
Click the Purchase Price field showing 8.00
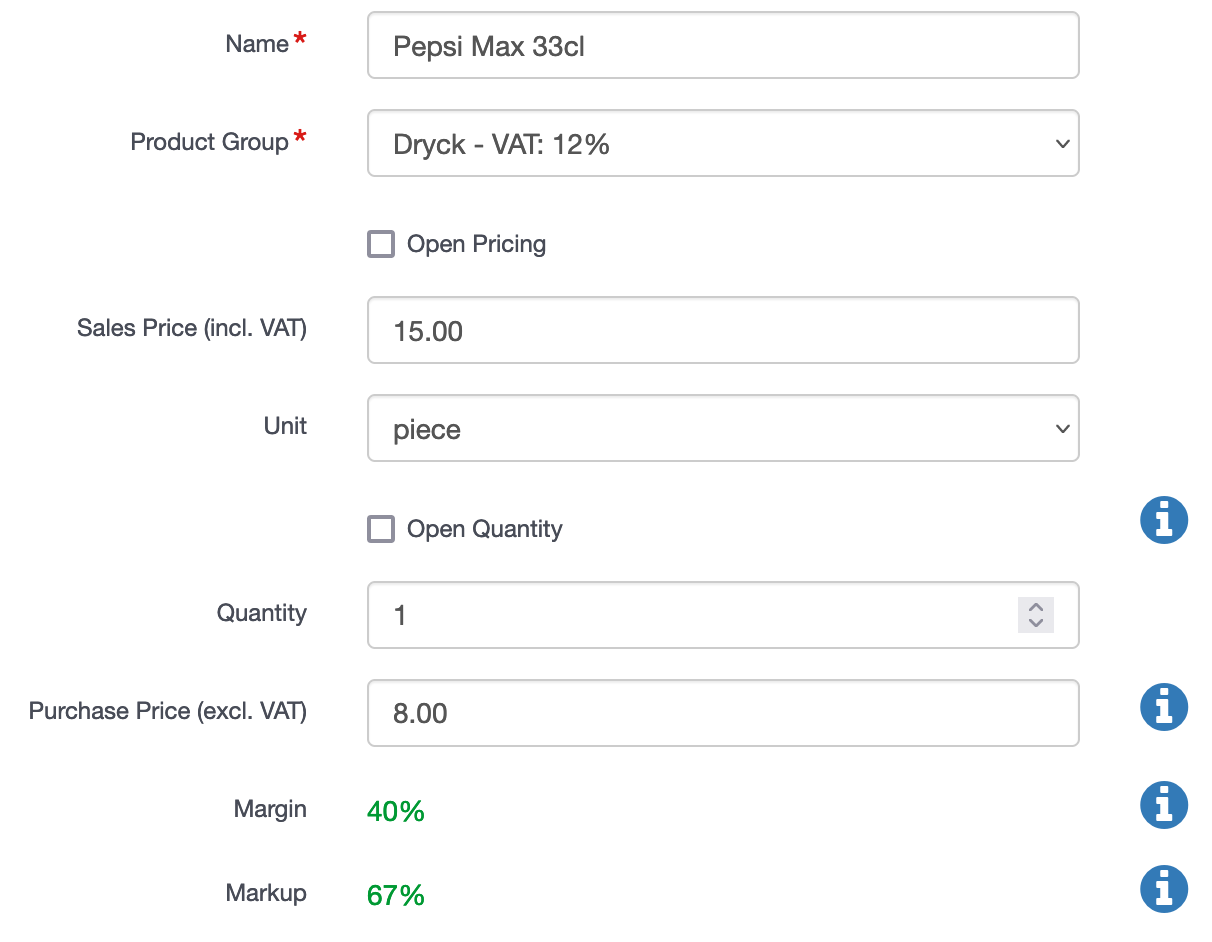(723, 713)
